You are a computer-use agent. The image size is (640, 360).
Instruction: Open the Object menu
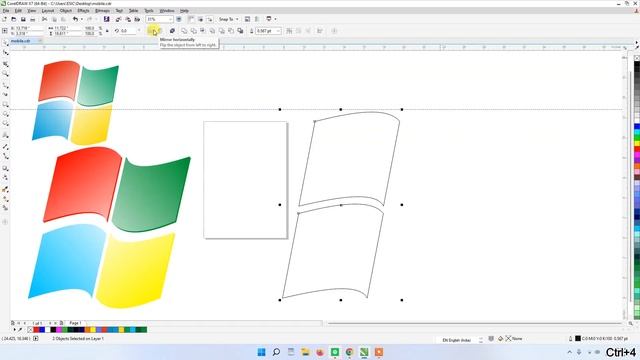coord(66,11)
